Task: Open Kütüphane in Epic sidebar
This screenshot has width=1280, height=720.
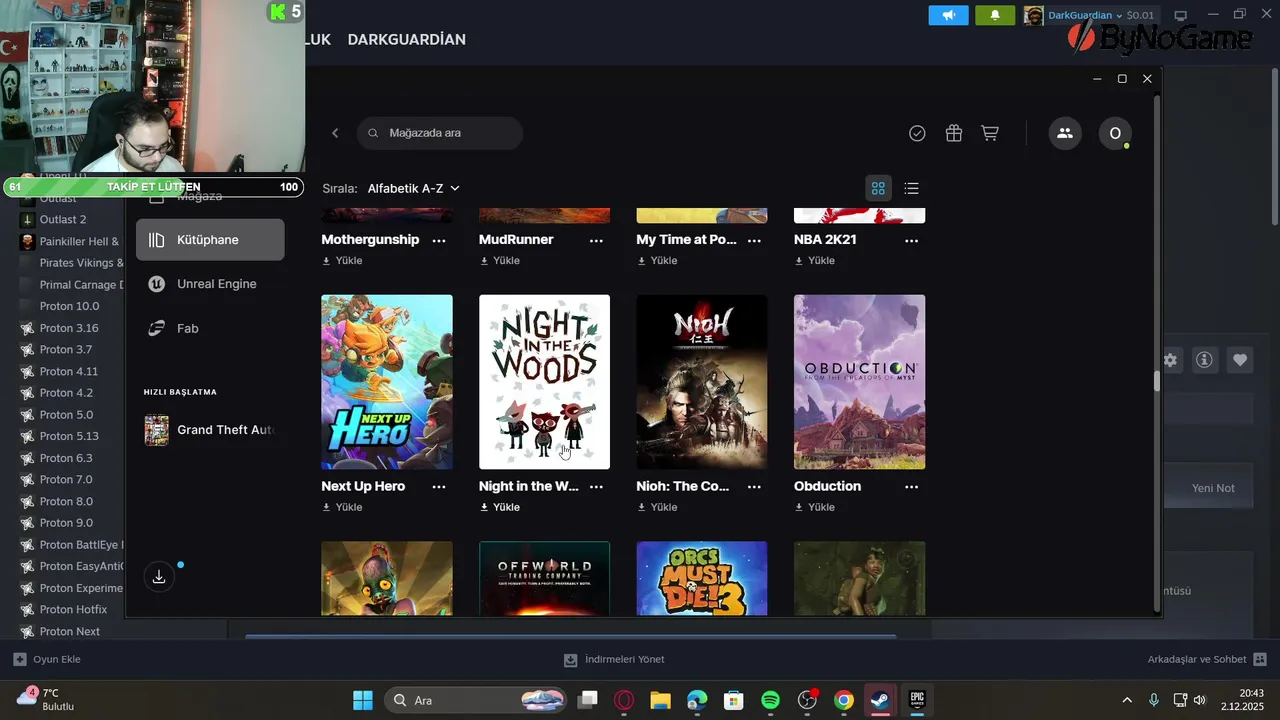Action: point(210,240)
